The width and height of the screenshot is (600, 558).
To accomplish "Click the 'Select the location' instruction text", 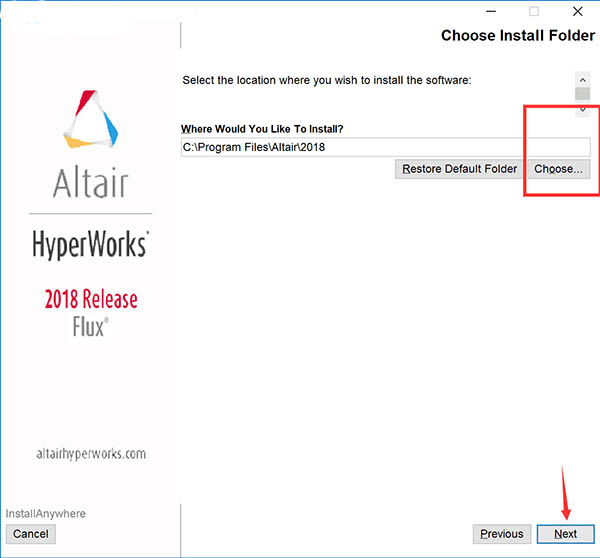I will (327, 80).
